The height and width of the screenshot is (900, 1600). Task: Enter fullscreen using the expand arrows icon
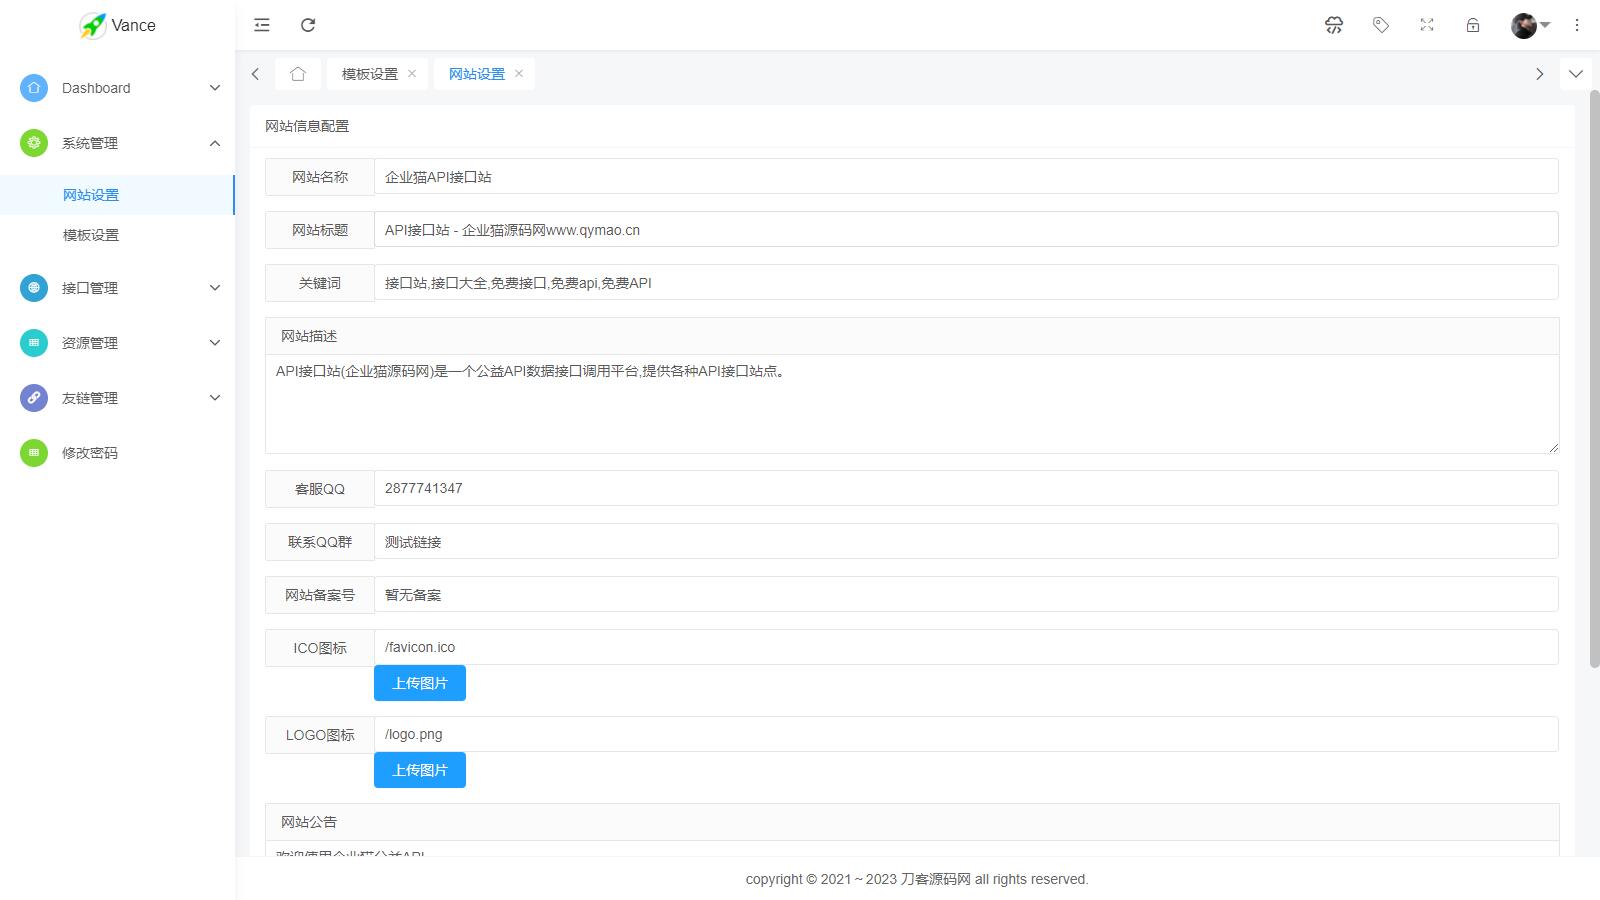tap(1426, 25)
